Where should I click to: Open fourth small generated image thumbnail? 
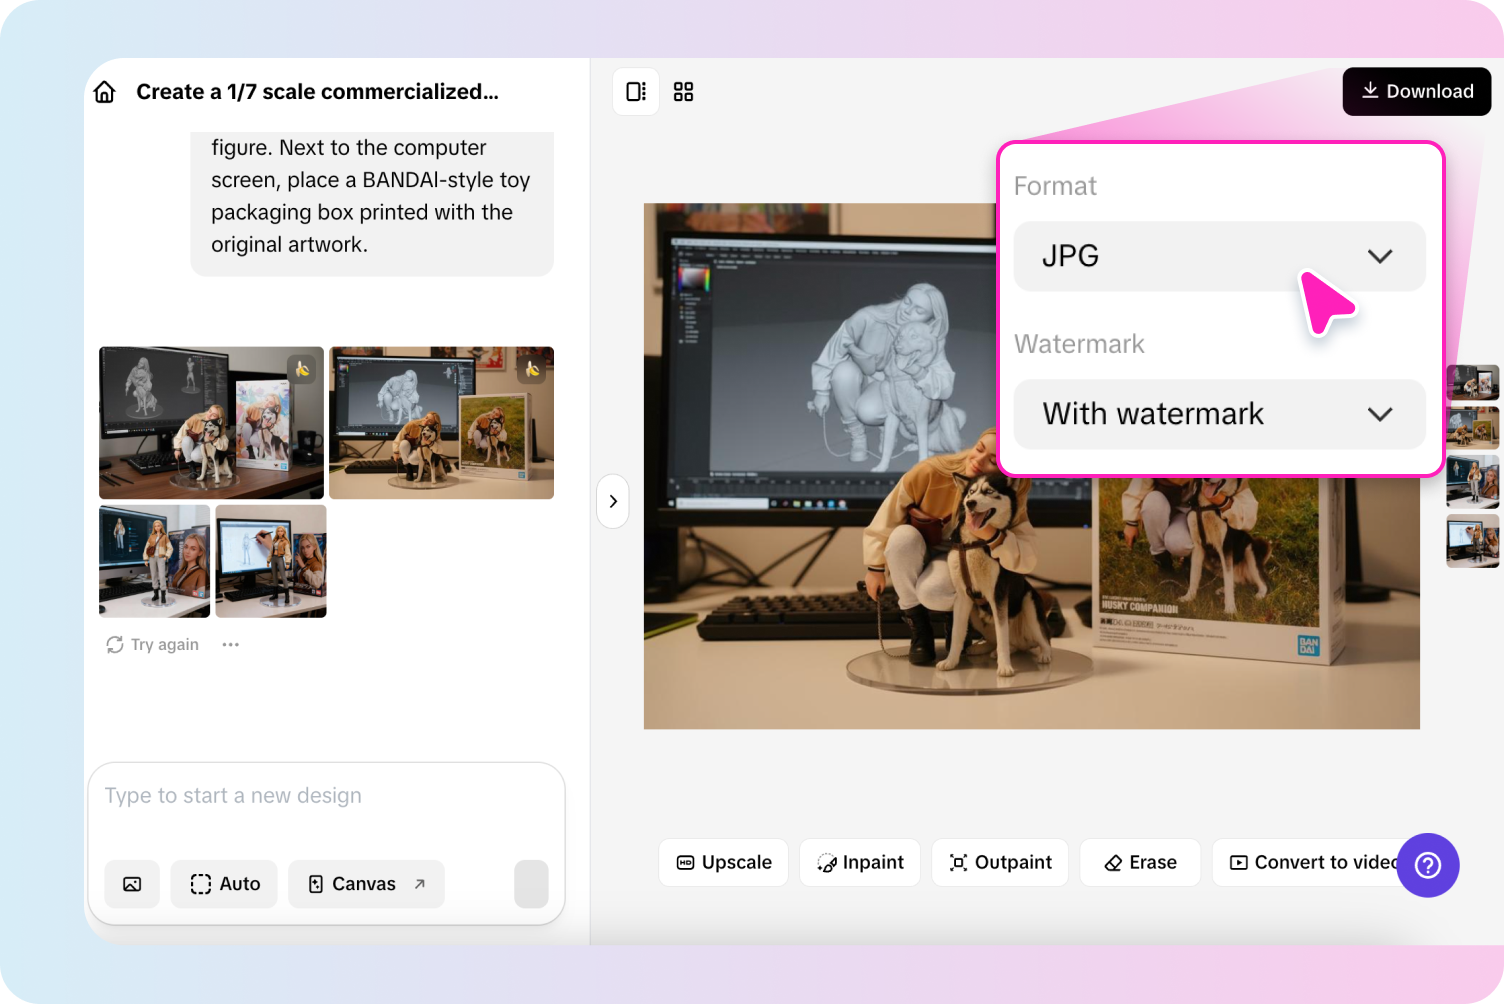click(x=271, y=561)
